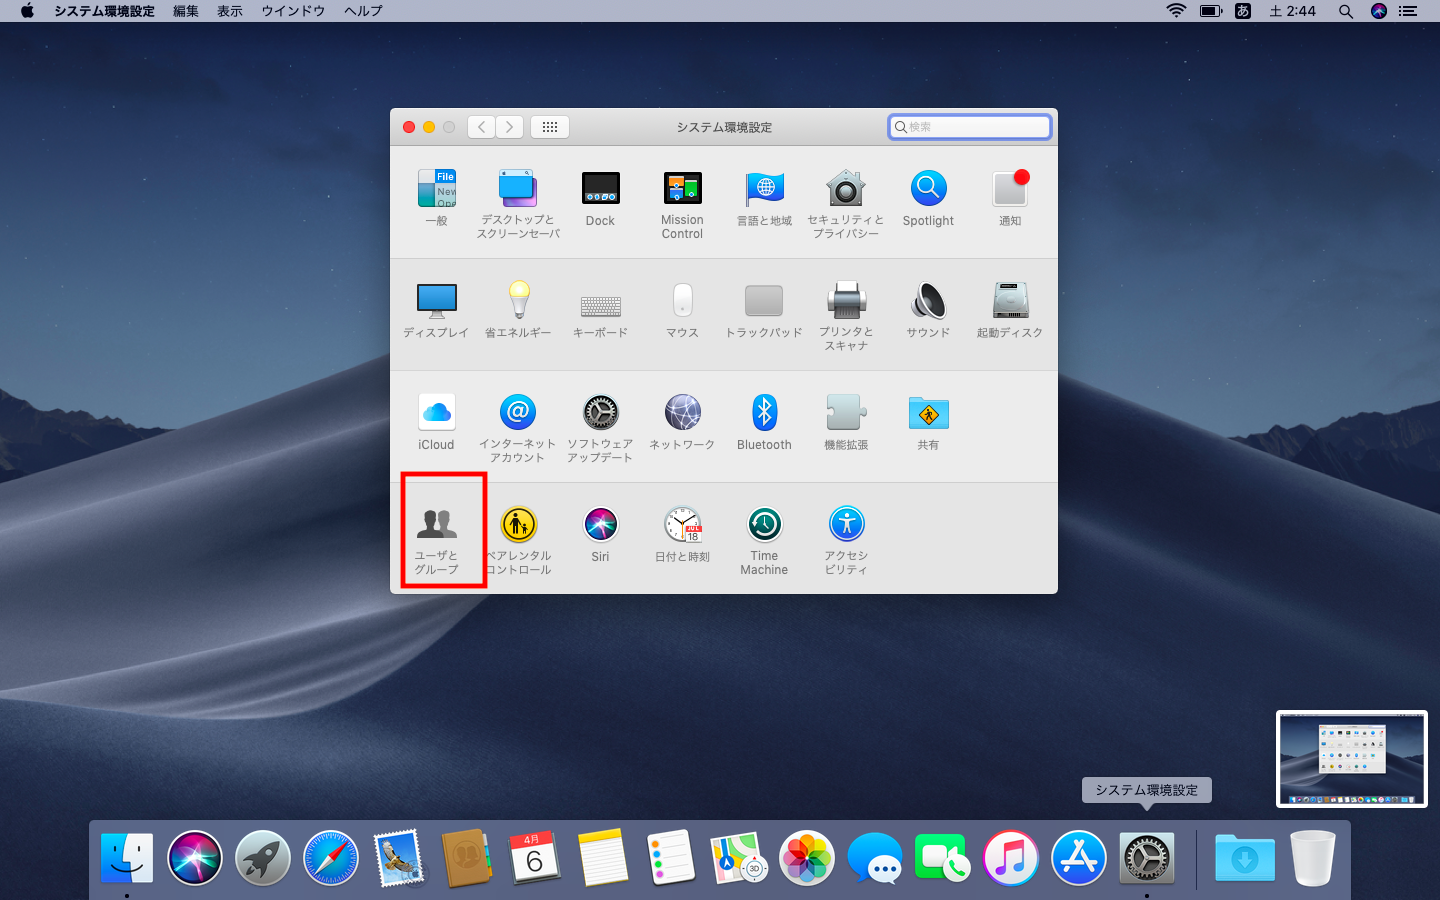This screenshot has height=900, width=1440.
Task: Open Finder from the Dock
Action: click(x=127, y=858)
